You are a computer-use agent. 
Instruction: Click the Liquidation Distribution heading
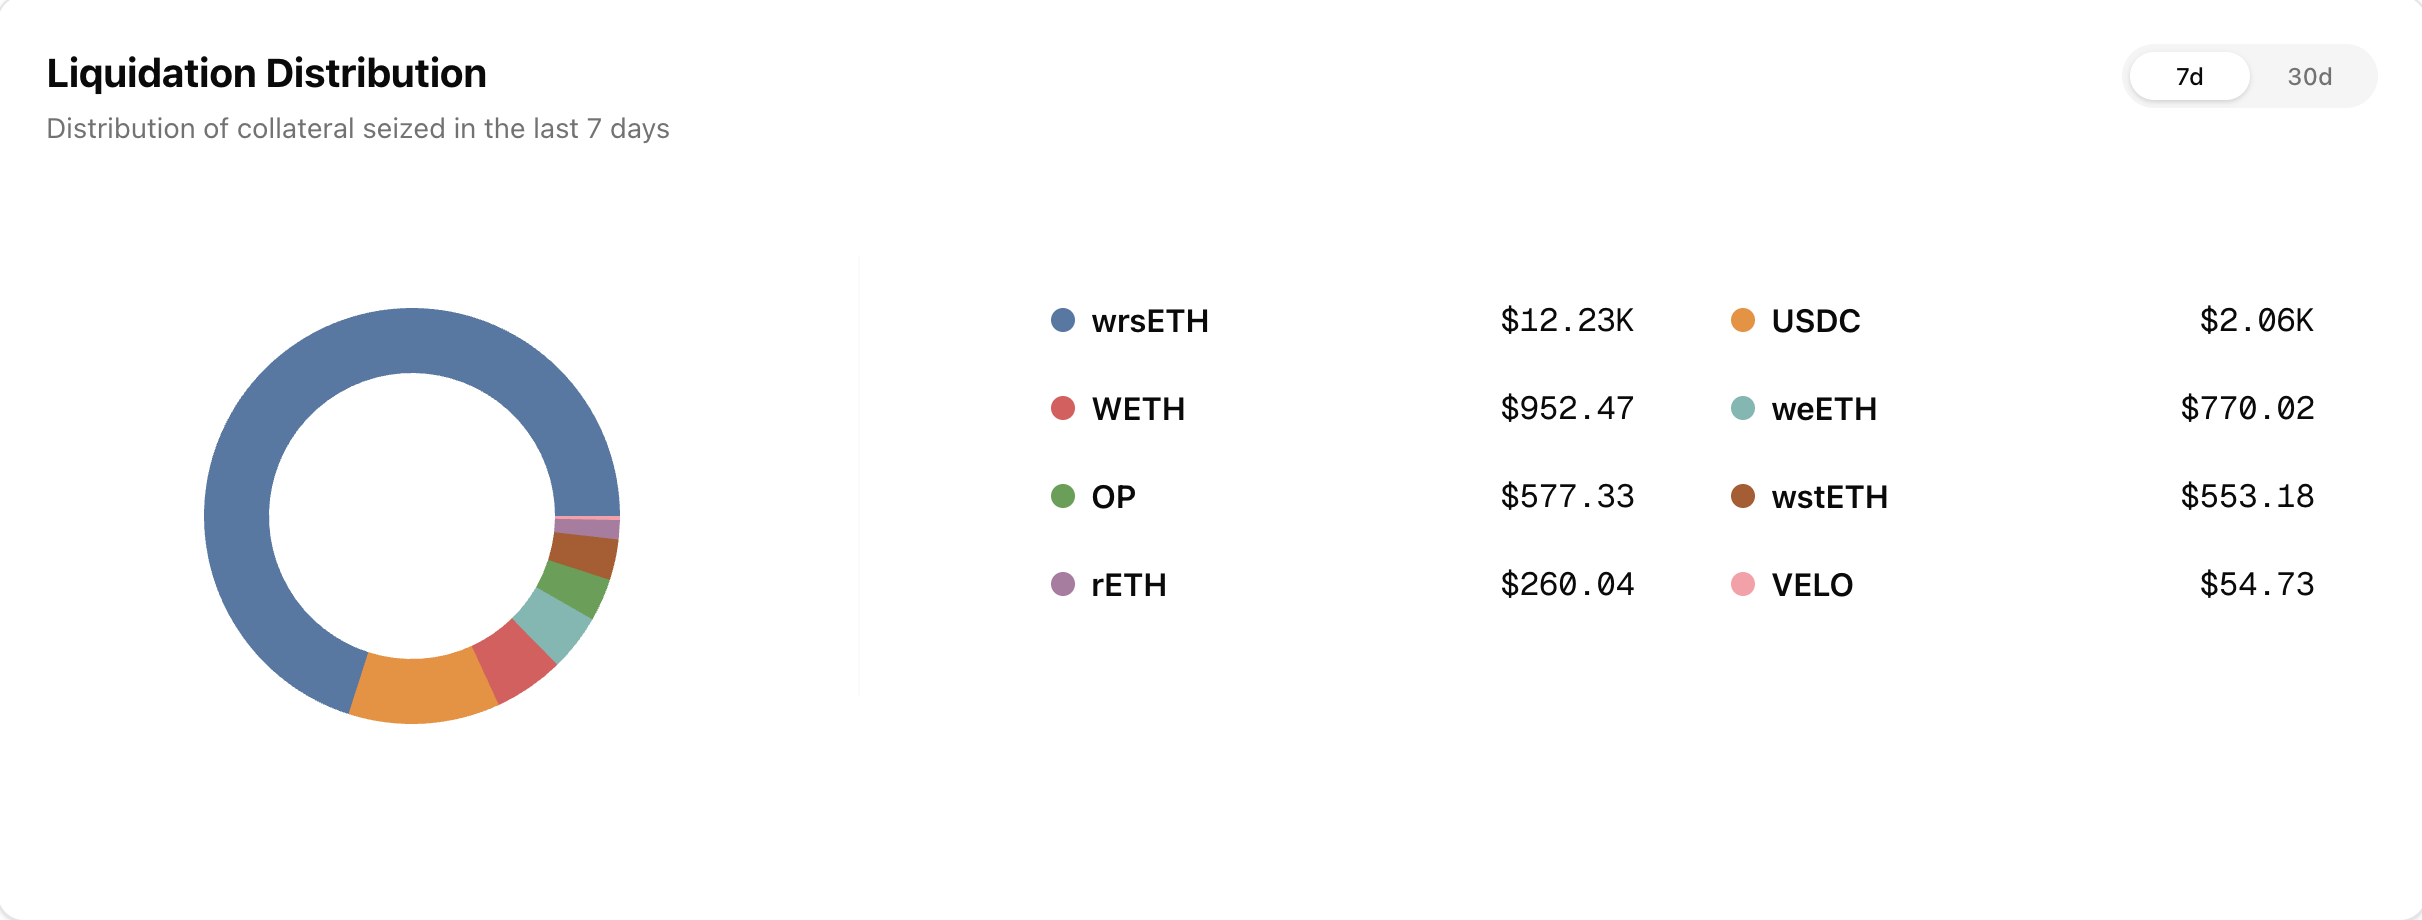(266, 74)
